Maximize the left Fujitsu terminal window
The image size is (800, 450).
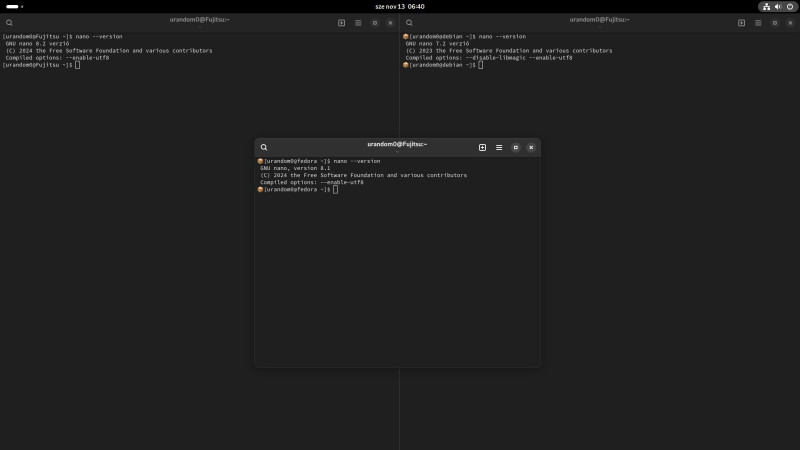tap(375, 23)
